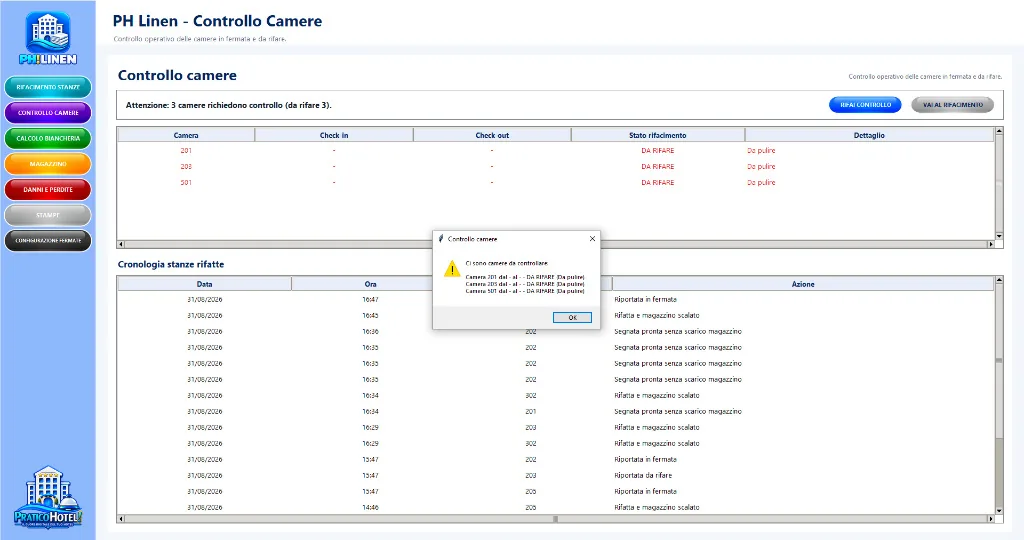The width and height of the screenshot is (1024, 540).
Task: Open Rifacimento Stanze section
Action: (48, 87)
